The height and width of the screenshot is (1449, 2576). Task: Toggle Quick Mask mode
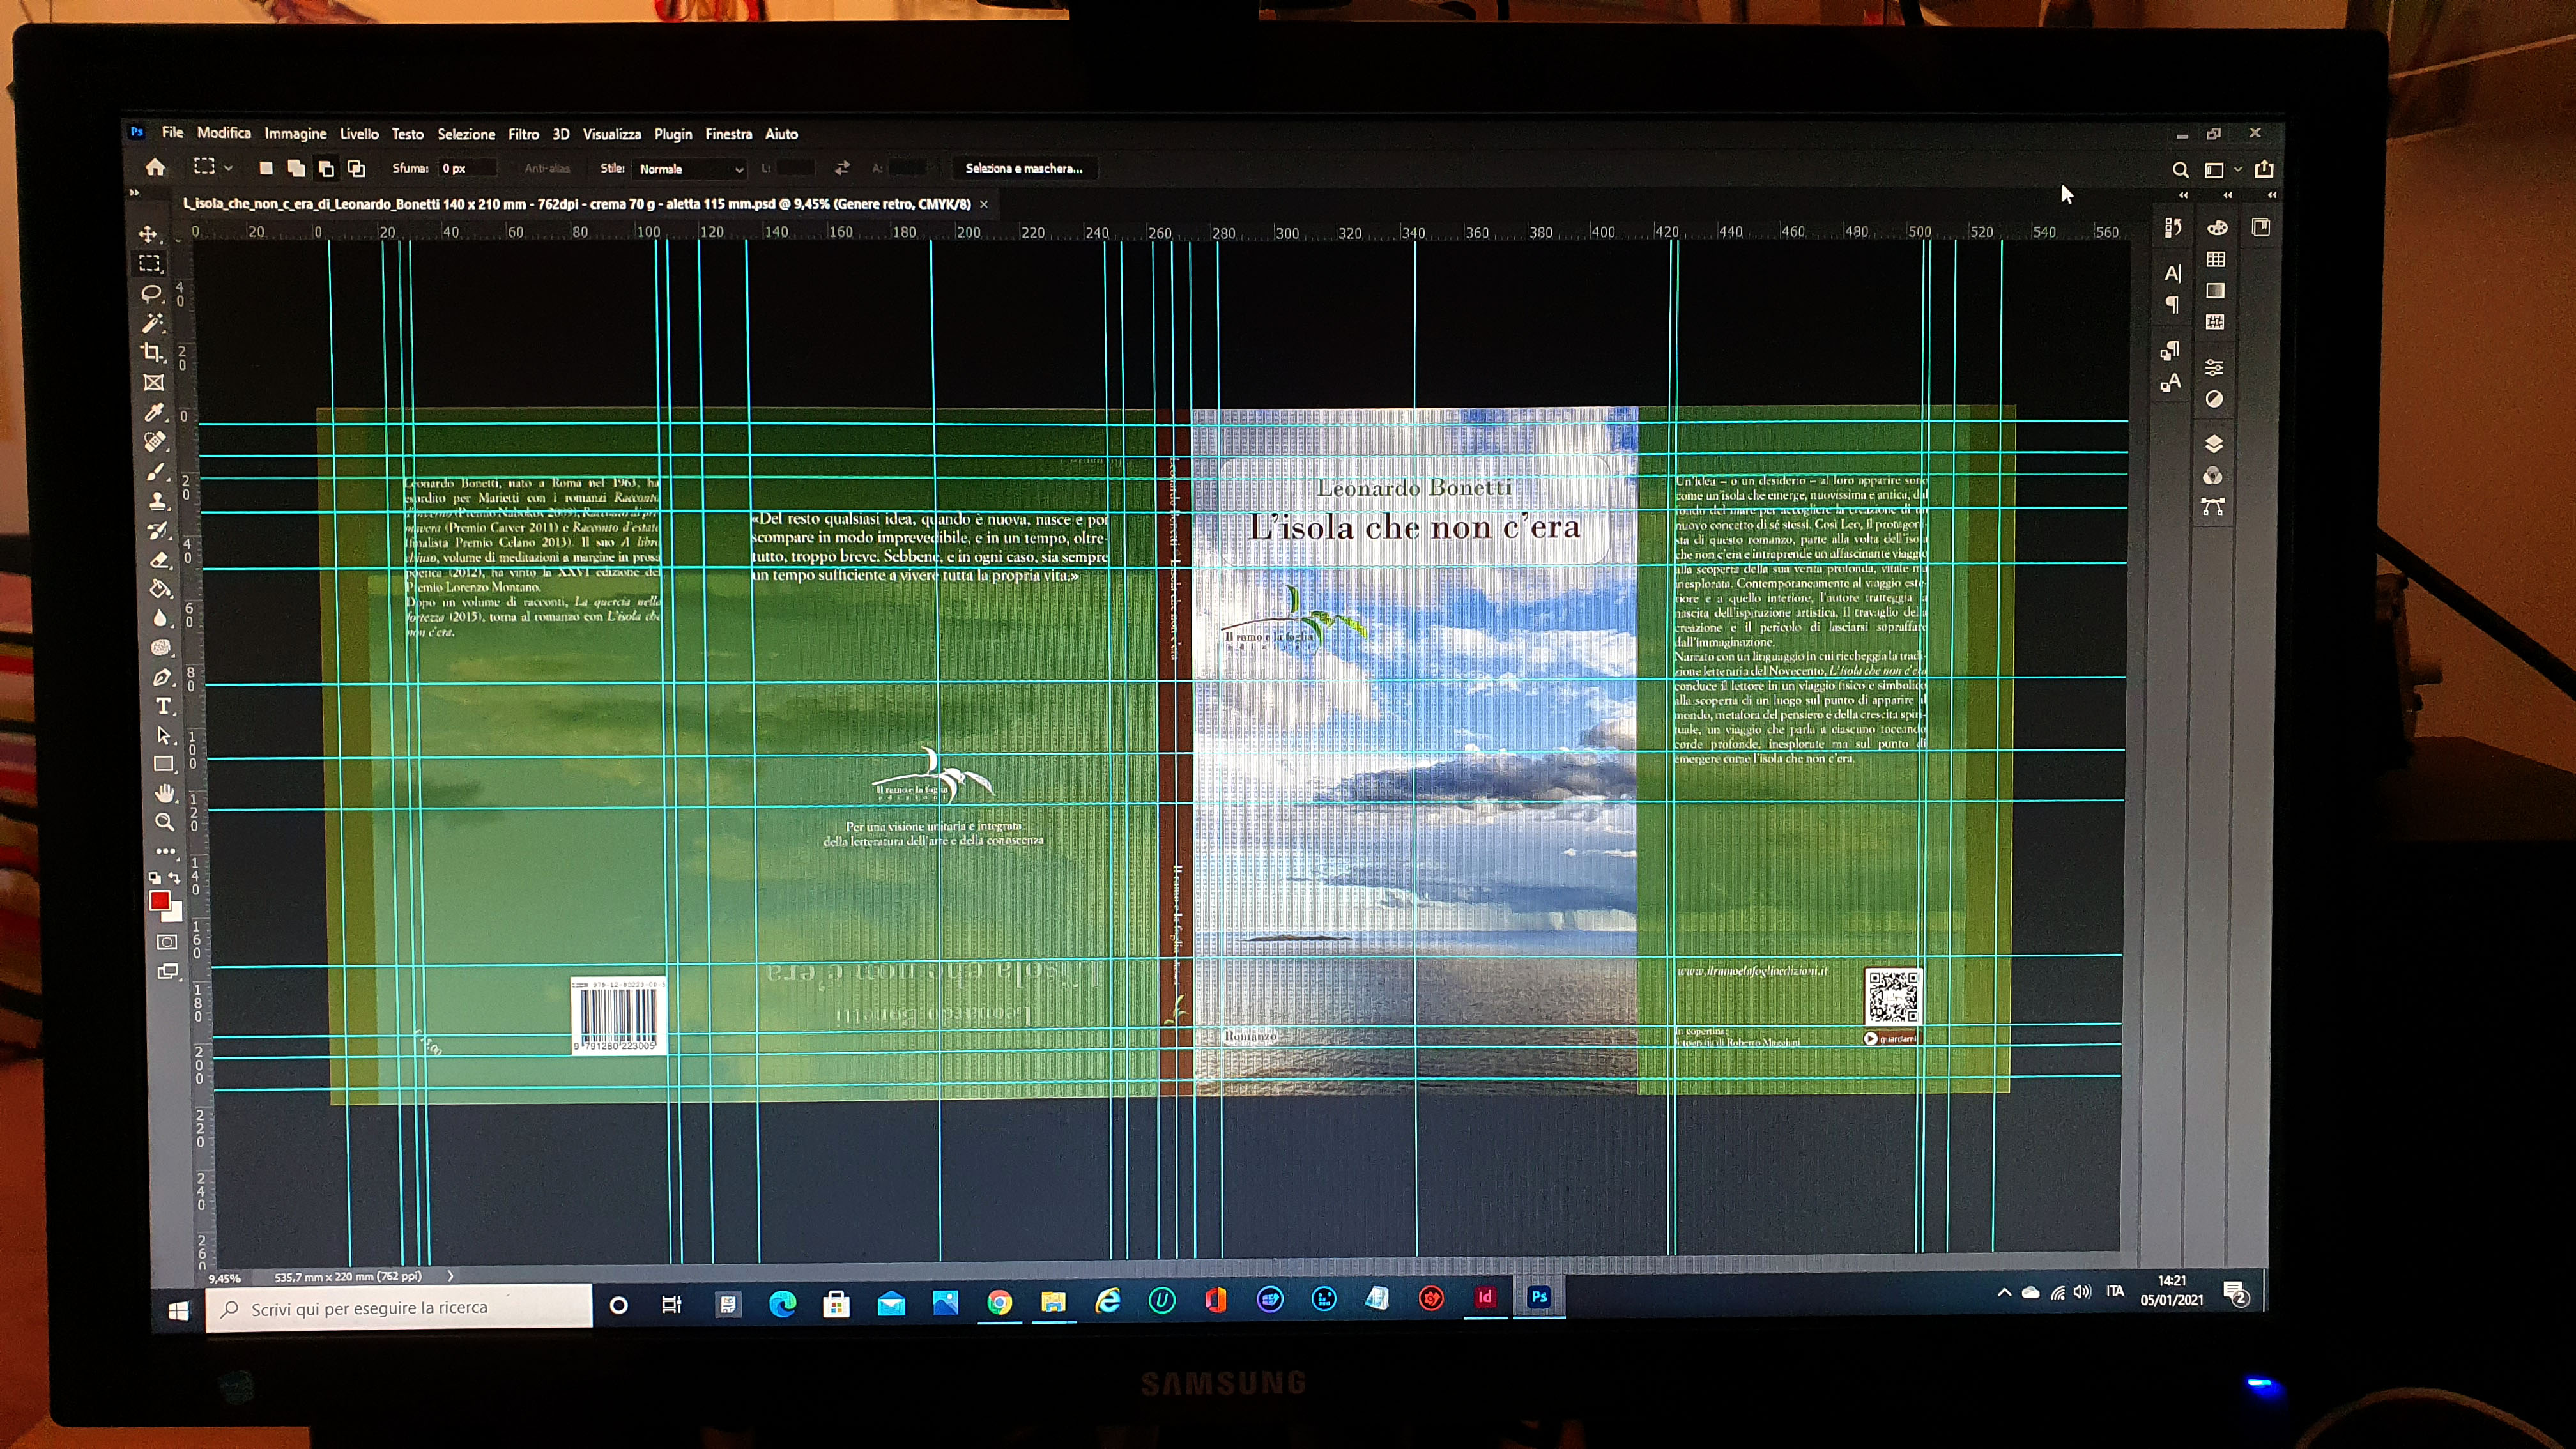[x=167, y=942]
